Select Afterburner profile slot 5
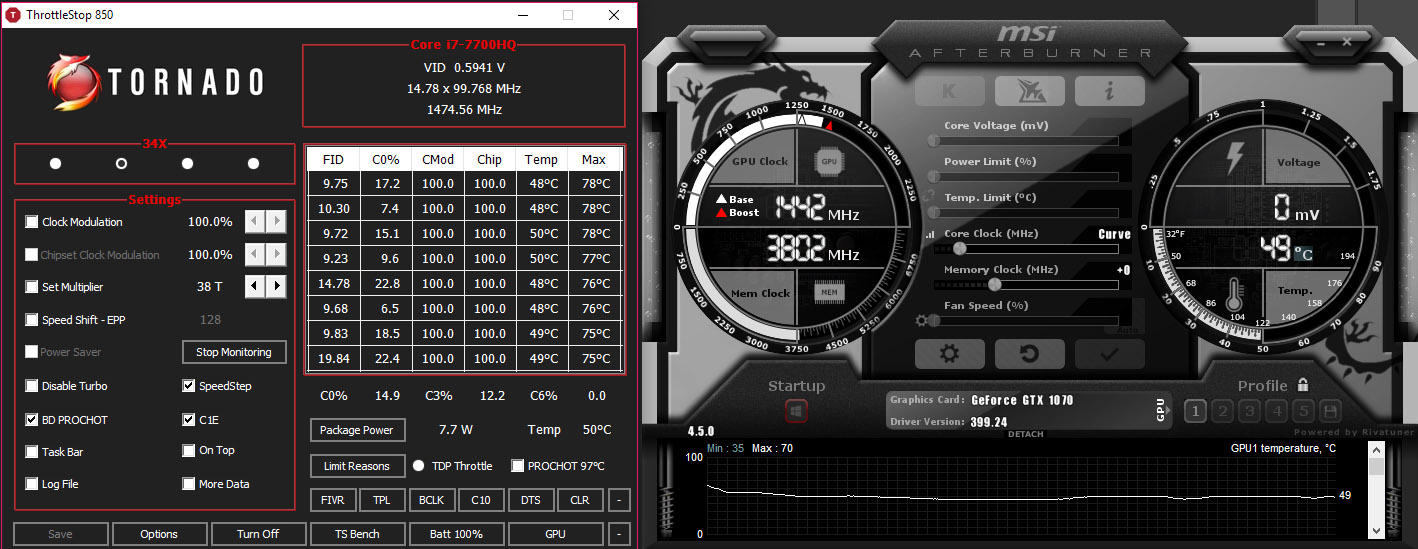The height and width of the screenshot is (549, 1418). tap(1303, 411)
